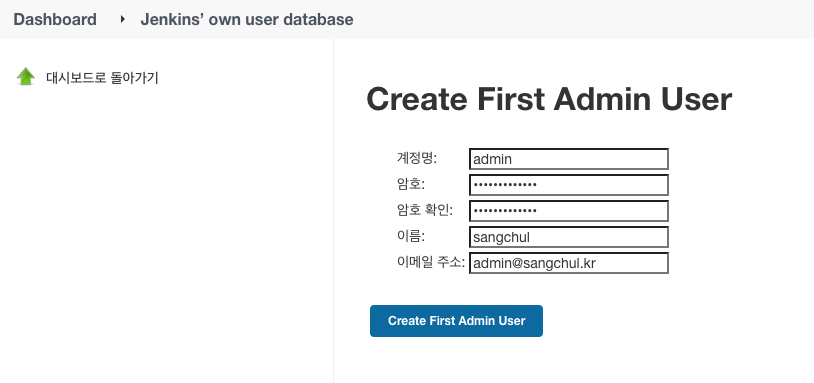Click the large Create First Admin User heading
The image size is (814, 383).
click(x=549, y=99)
